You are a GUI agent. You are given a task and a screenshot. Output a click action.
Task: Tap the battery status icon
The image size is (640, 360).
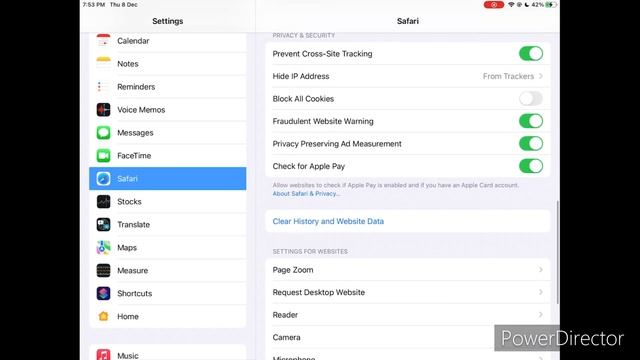(x=551, y=5)
